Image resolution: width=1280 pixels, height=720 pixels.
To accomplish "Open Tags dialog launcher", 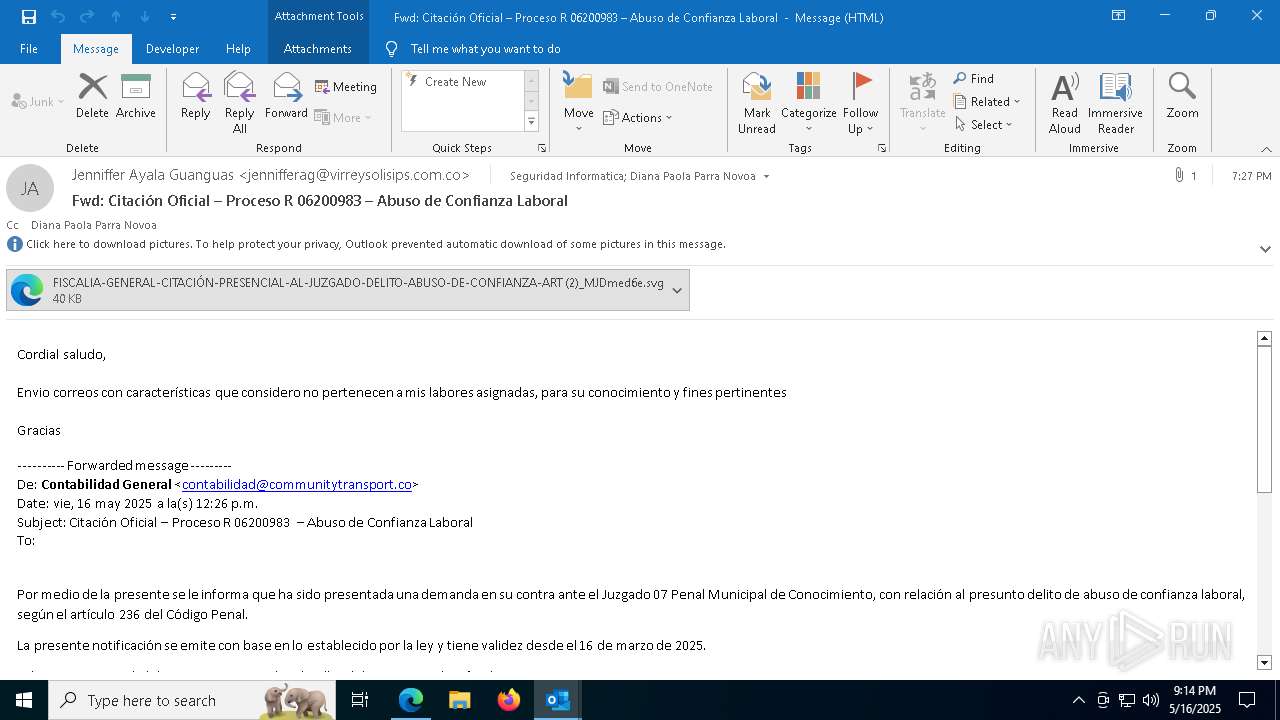I will [882, 148].
